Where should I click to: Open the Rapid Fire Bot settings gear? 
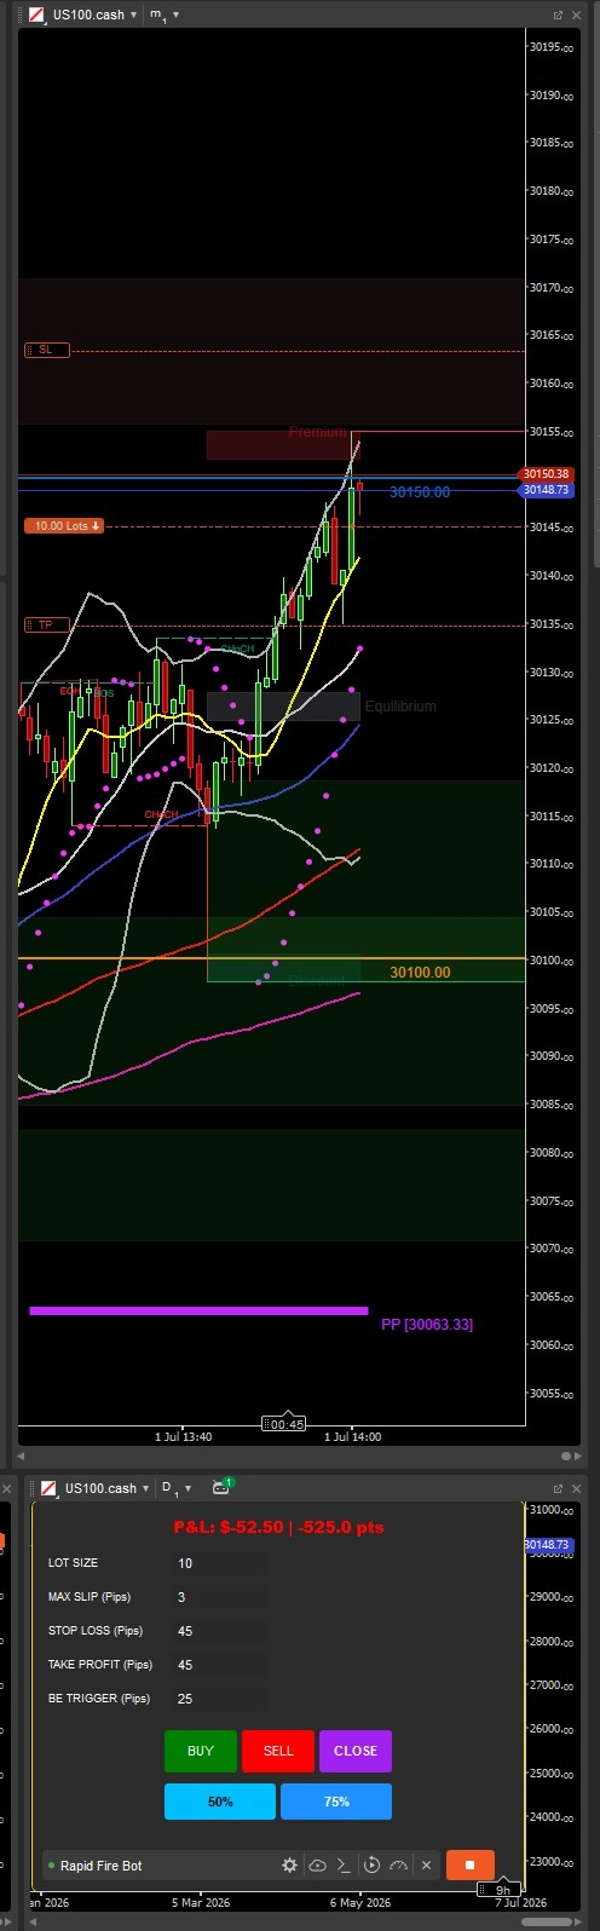pos(289,1865)
